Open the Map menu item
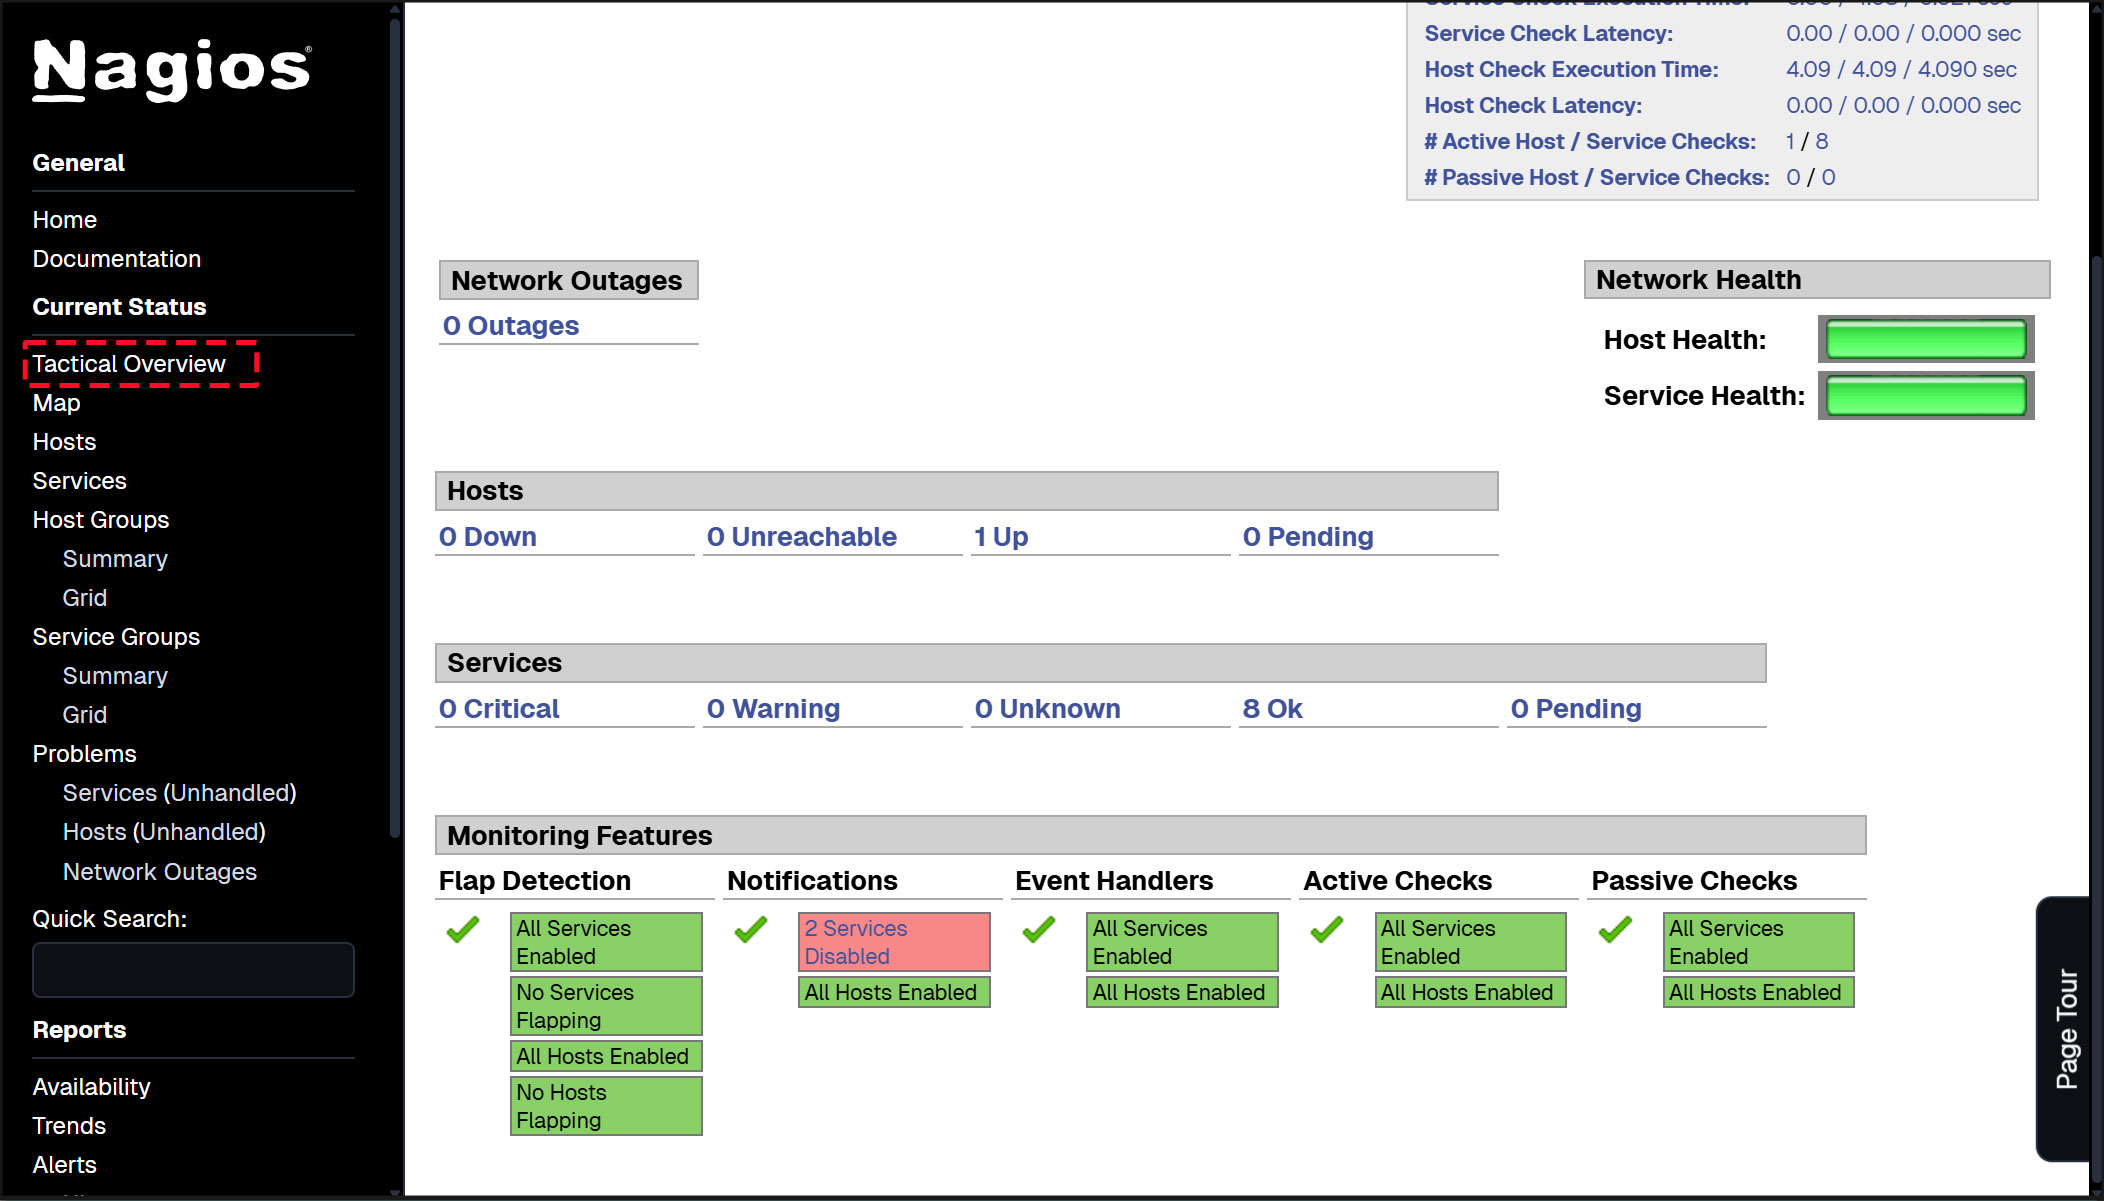Viewport: 2104px width, 1201px height. click(x=56, y=403)
